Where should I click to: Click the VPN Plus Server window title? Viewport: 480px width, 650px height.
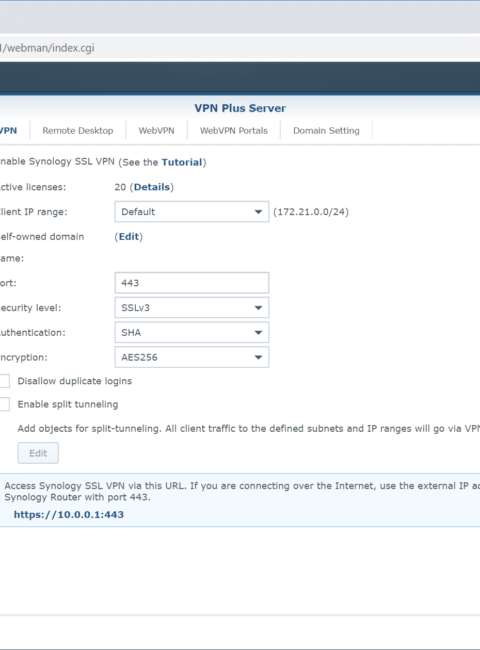(x=240, y=108)
